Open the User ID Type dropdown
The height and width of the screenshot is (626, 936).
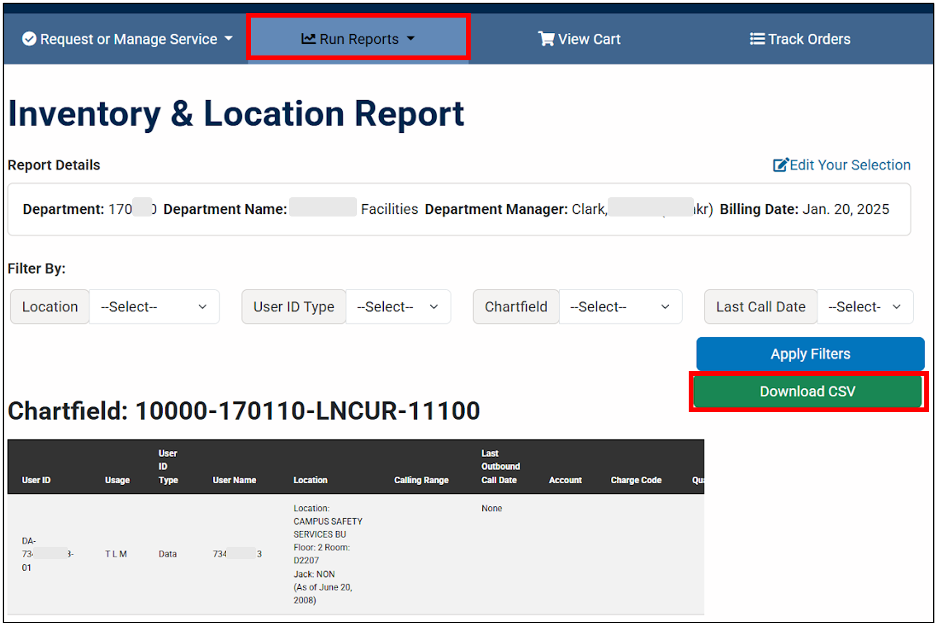pos(398,307)
